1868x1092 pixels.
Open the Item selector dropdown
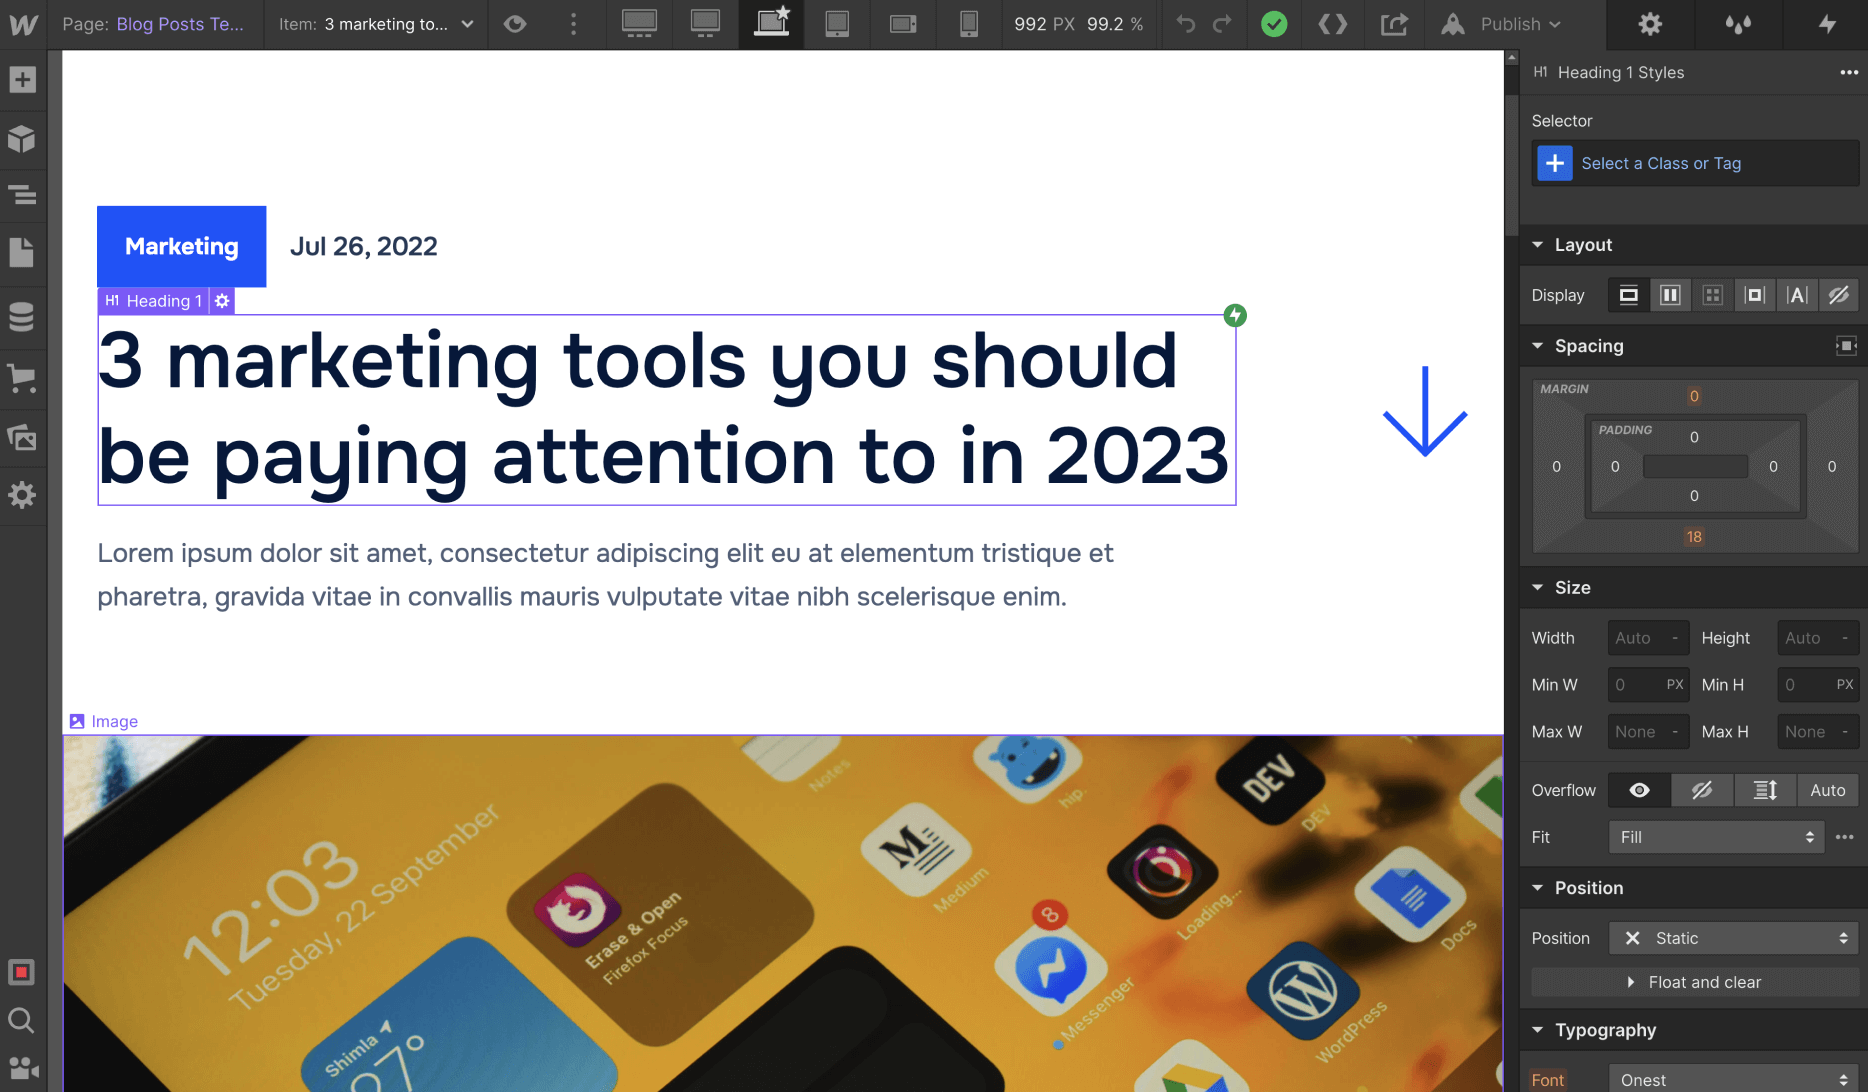(x=376, y=24)
